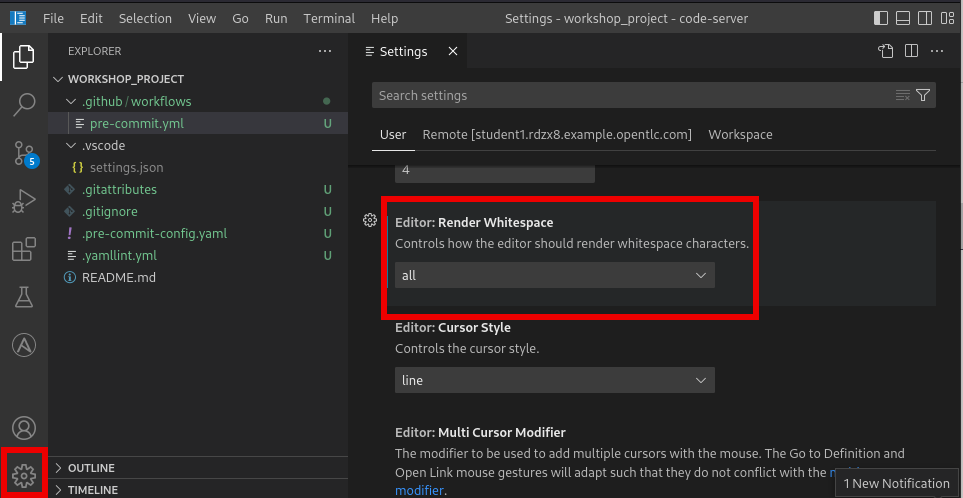Switch to Remote settings scope tab
963x498 pixels.
[557, 134]
